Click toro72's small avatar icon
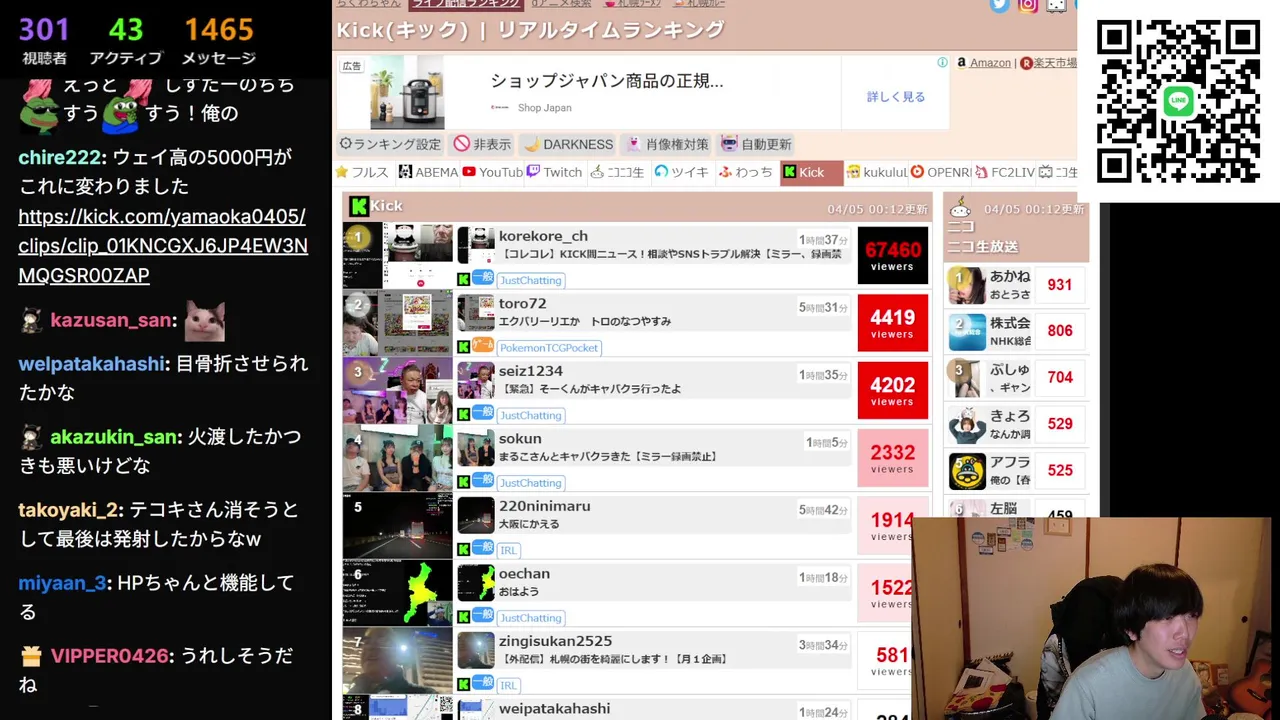Viewport: 1280px width, 720px height. [476, 313]
